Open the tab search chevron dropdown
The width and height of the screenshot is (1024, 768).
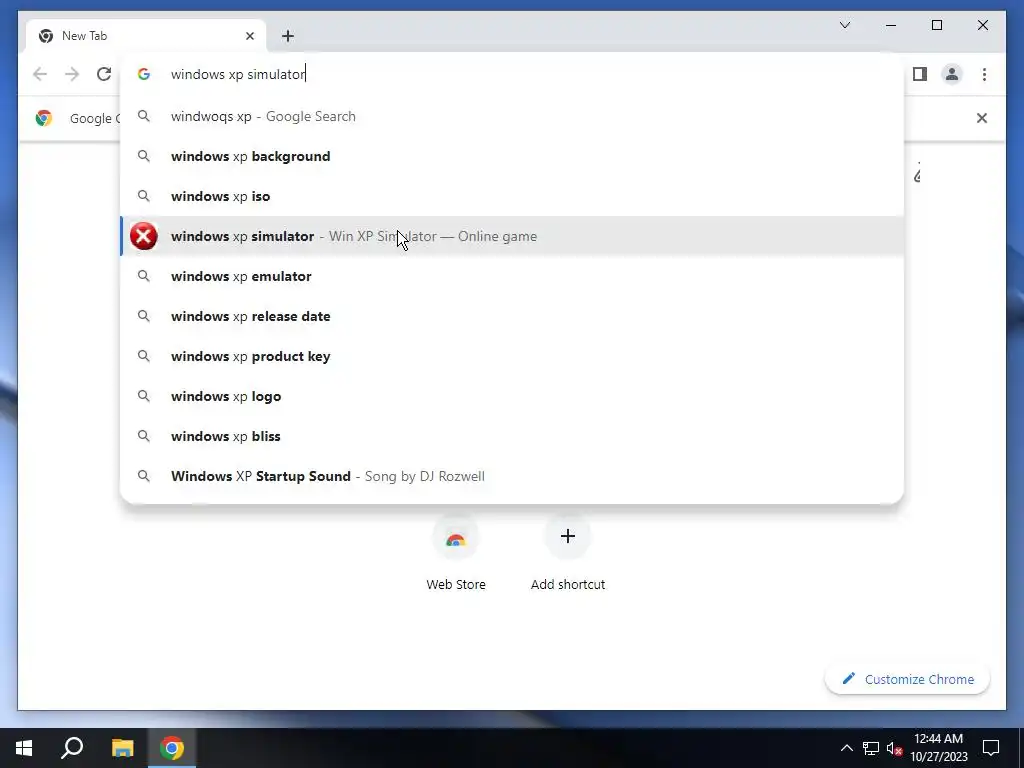(x=844, y=25)
